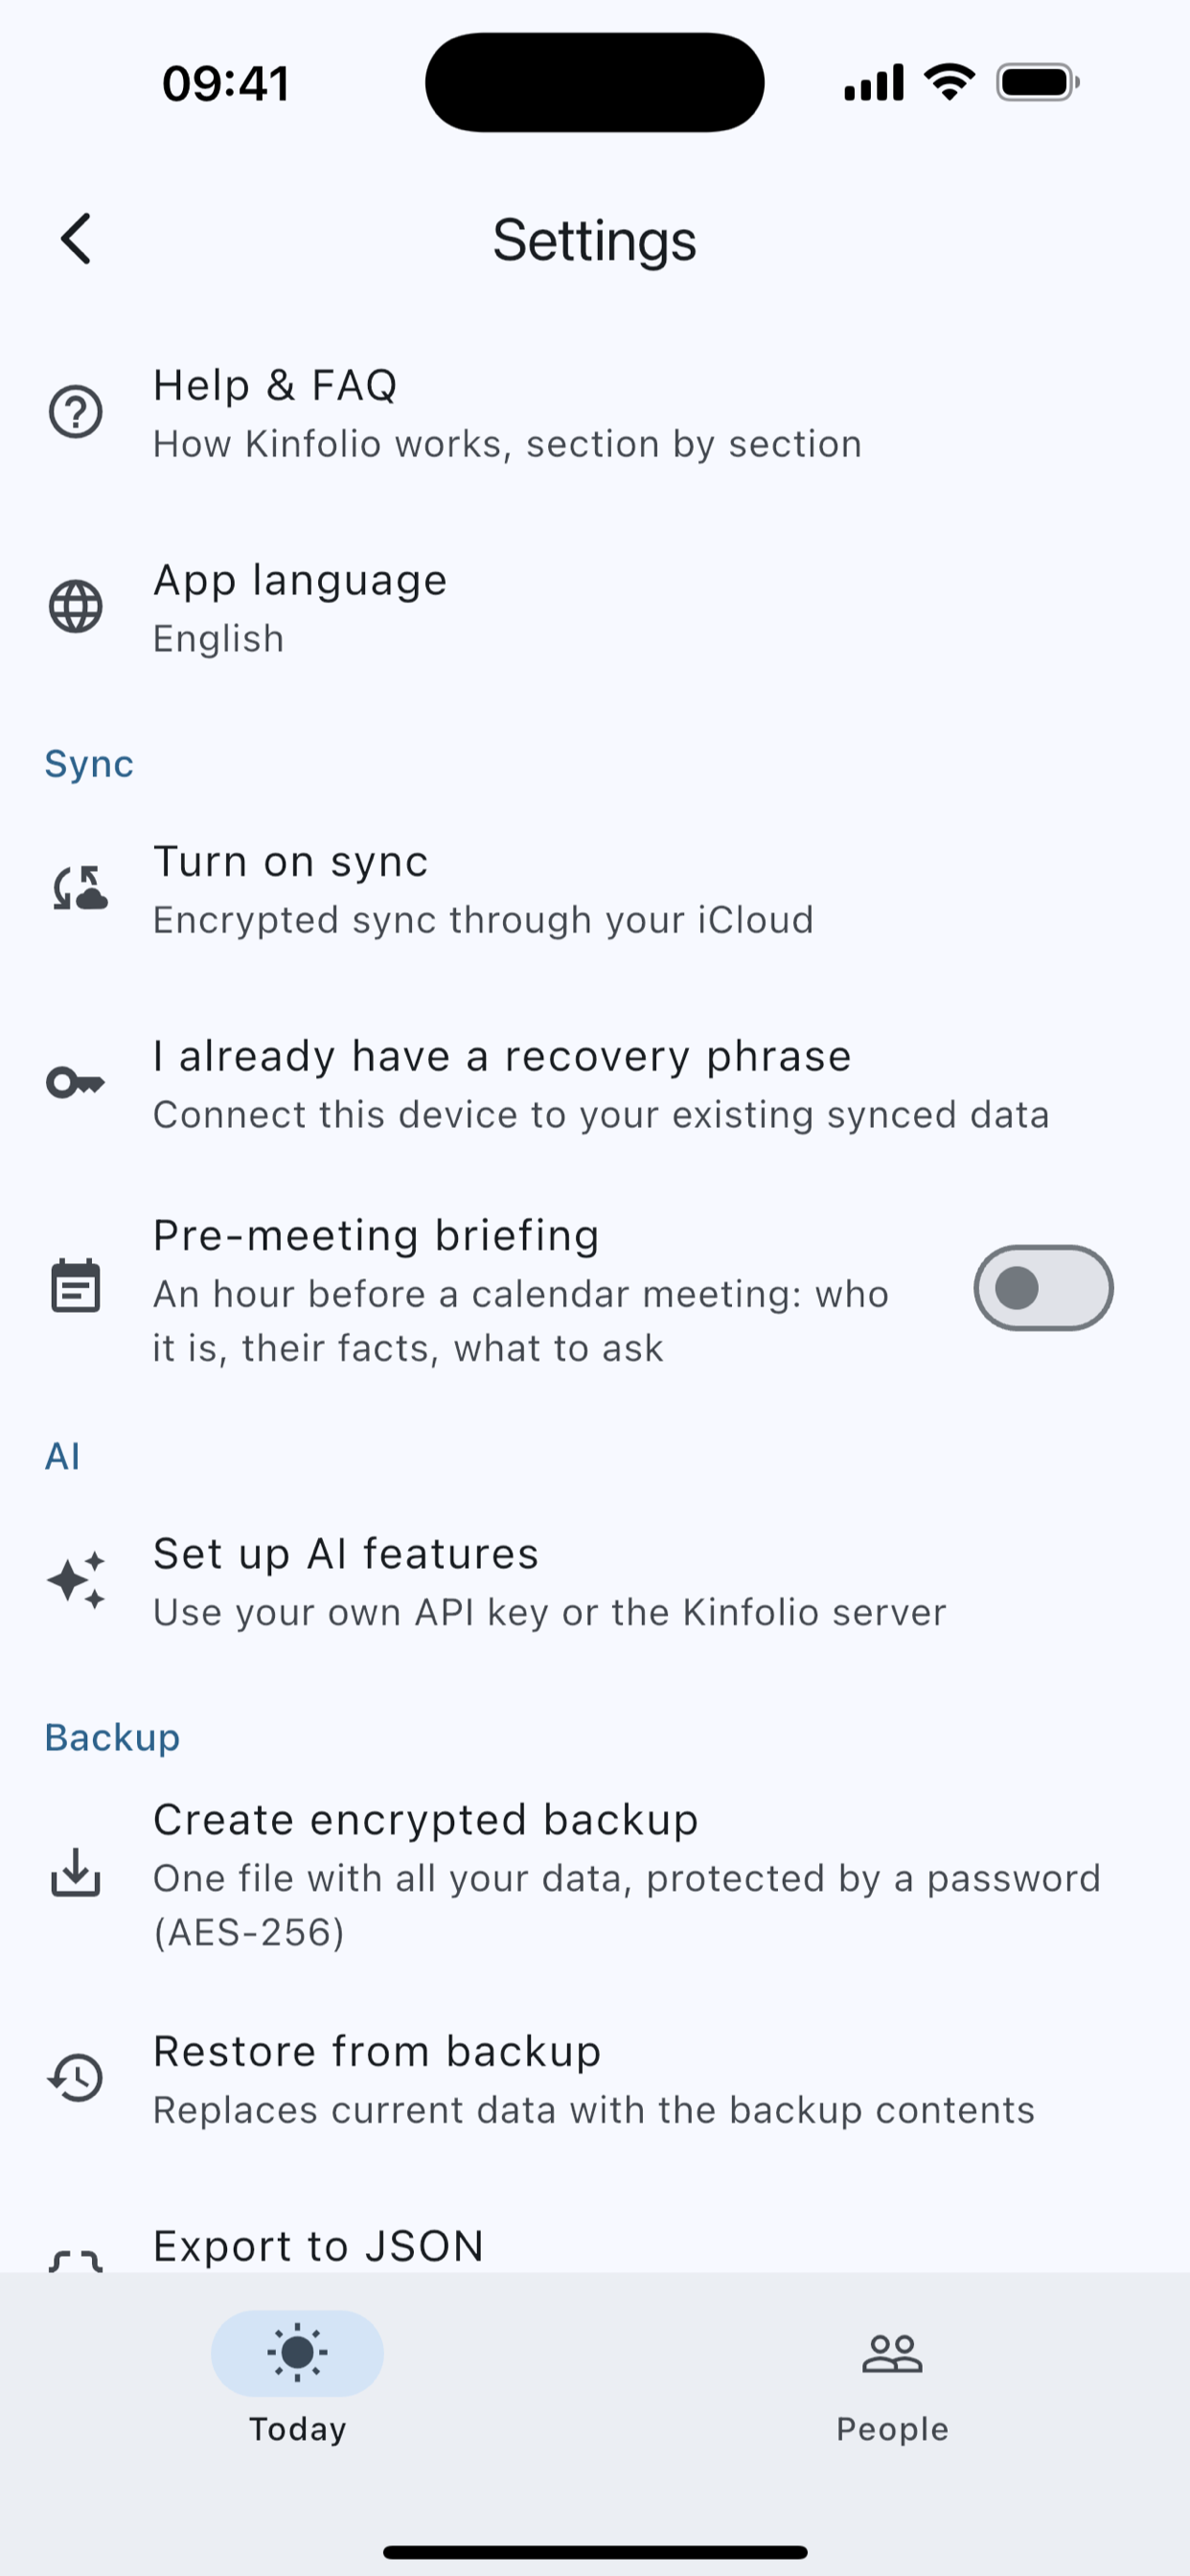Open Turn on sync option

pyautogui.click(x=595, y=890)
